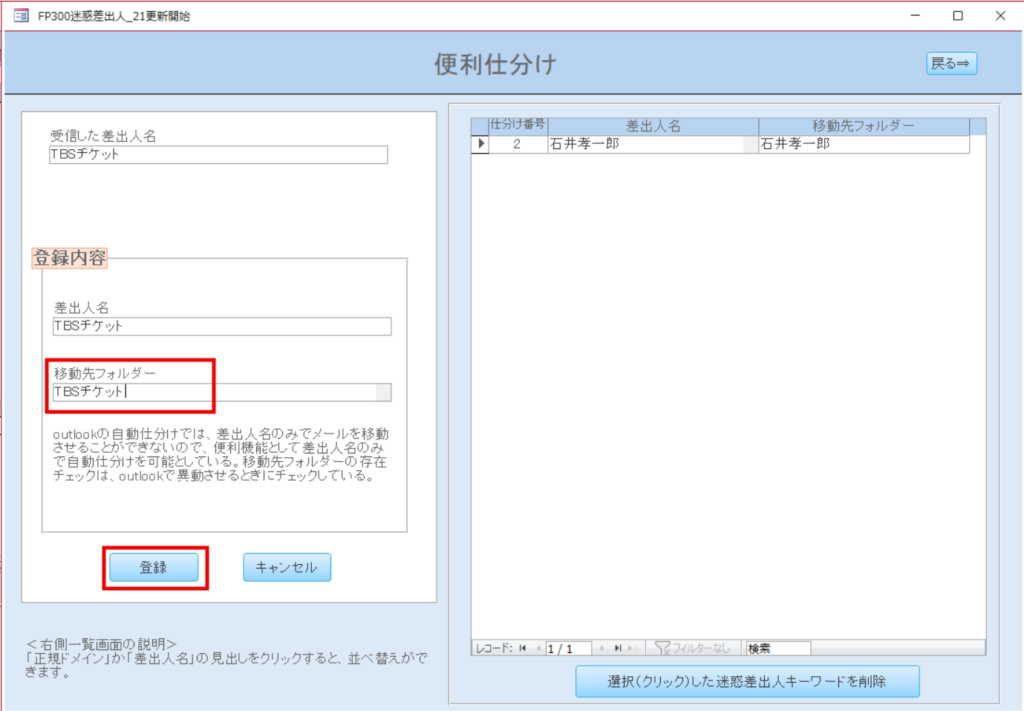Go to next record arrow
This screenshot has width=1024, height=711.
(x=602, y=648)
